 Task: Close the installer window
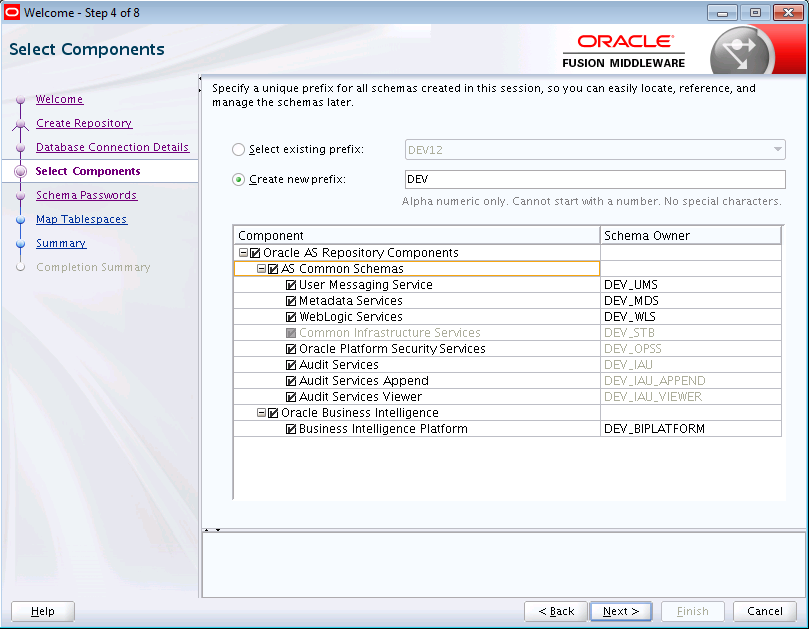click(789, 13)
